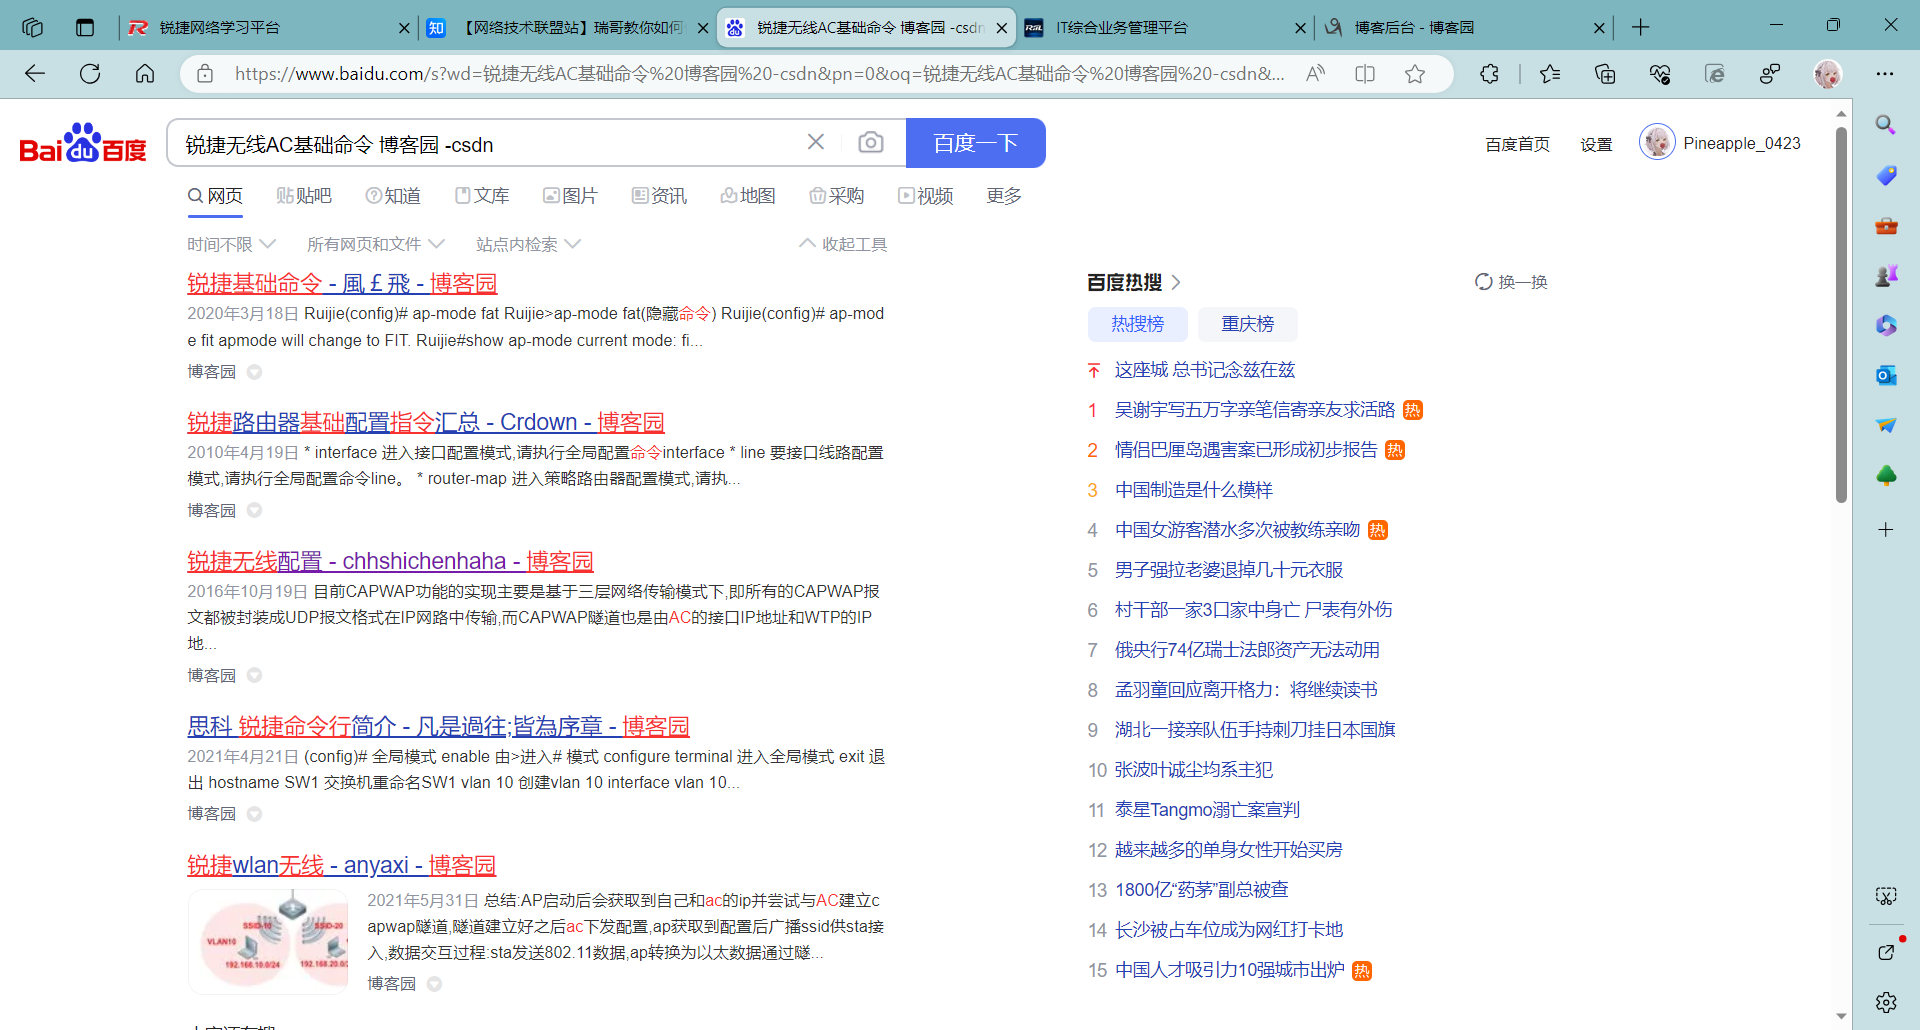Open result 思科 锐捷命令行简介
This screenshot has height=1030, width=1920.
coord(438,726)
